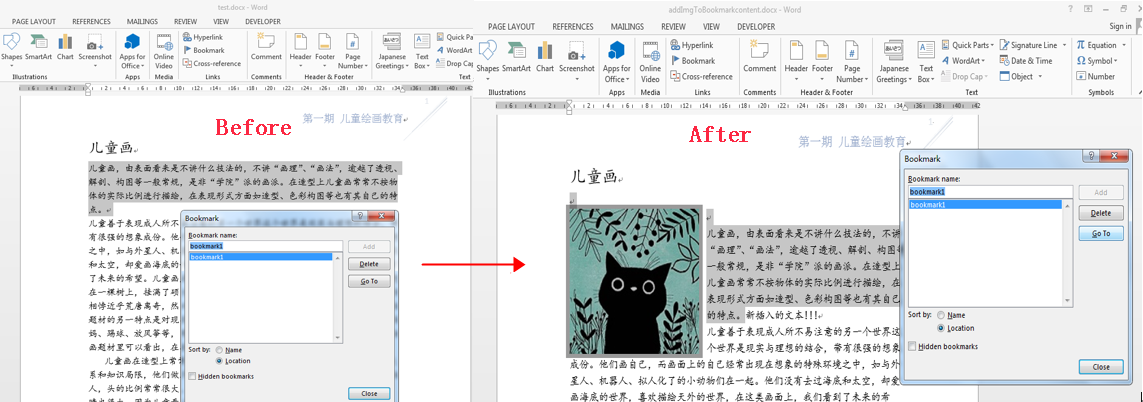Click Delete in right Bookmark dialog
Image resolution: width=1143 pixels, height=402 pixels.
pos(1101,213)
